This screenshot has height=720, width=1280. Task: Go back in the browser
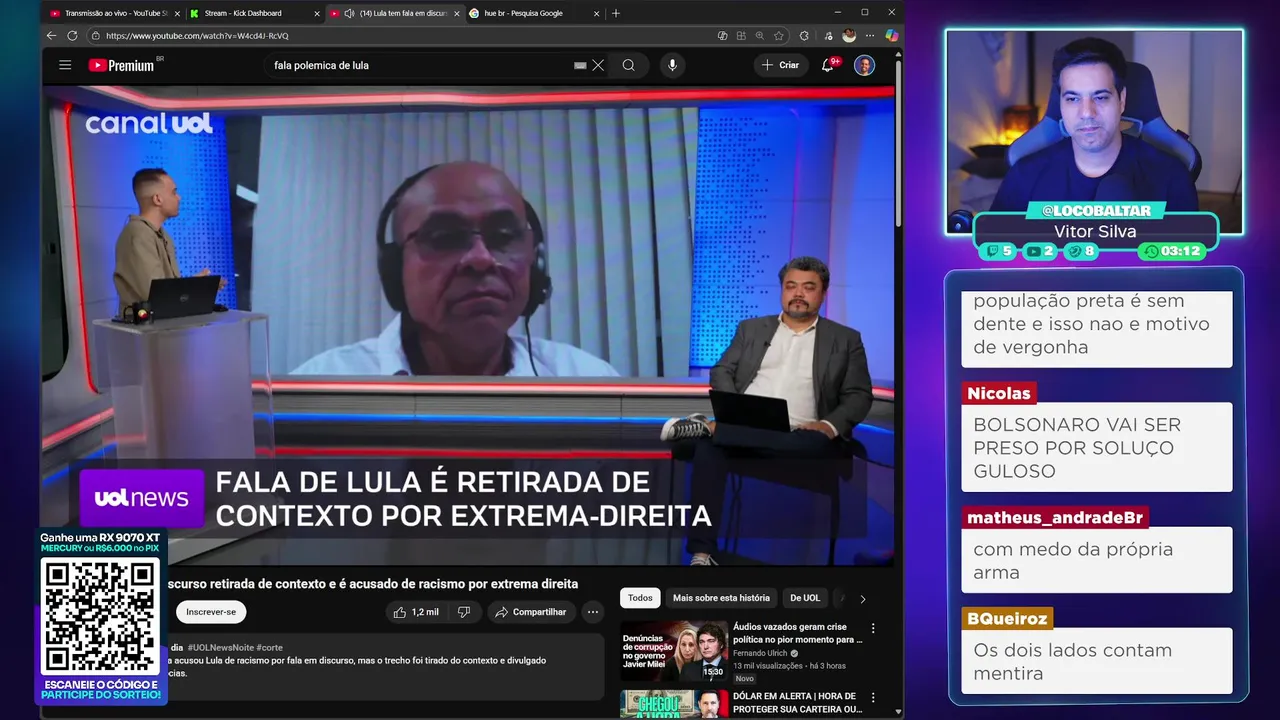pyautogui.click(x=52, y=35)
